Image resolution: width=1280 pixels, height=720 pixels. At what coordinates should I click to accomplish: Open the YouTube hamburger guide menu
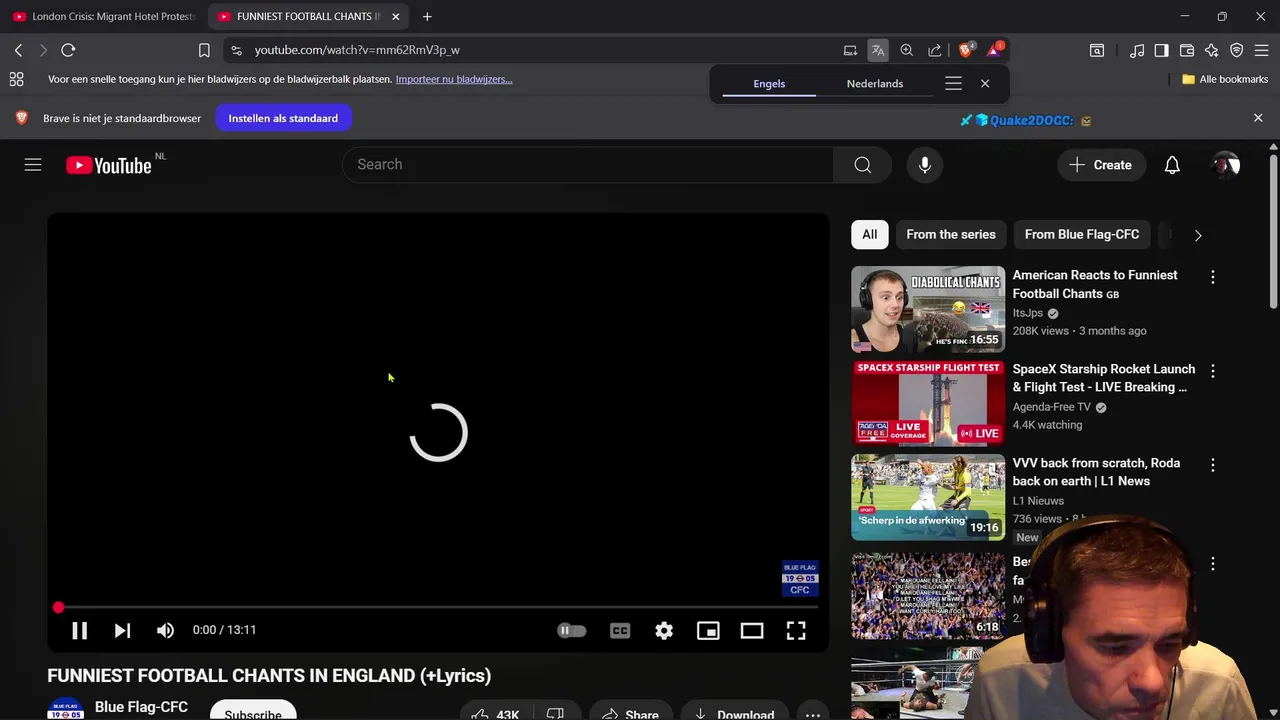pos(33,165)
